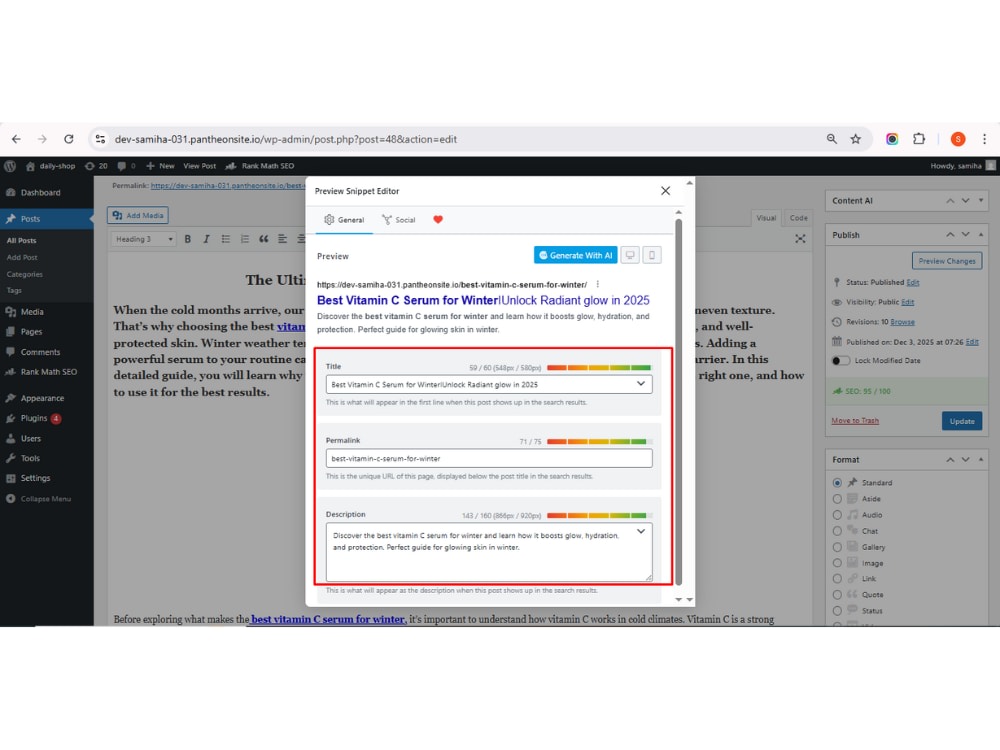
Task: Open the Heading 3 format dropdown
Action: point(143,239)
